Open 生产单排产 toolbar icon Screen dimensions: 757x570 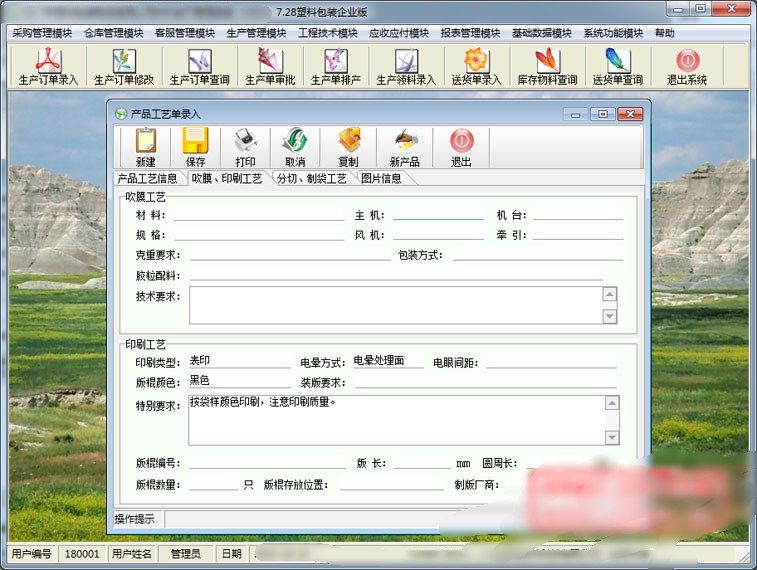pyautogui.click(x=336, y=66)
